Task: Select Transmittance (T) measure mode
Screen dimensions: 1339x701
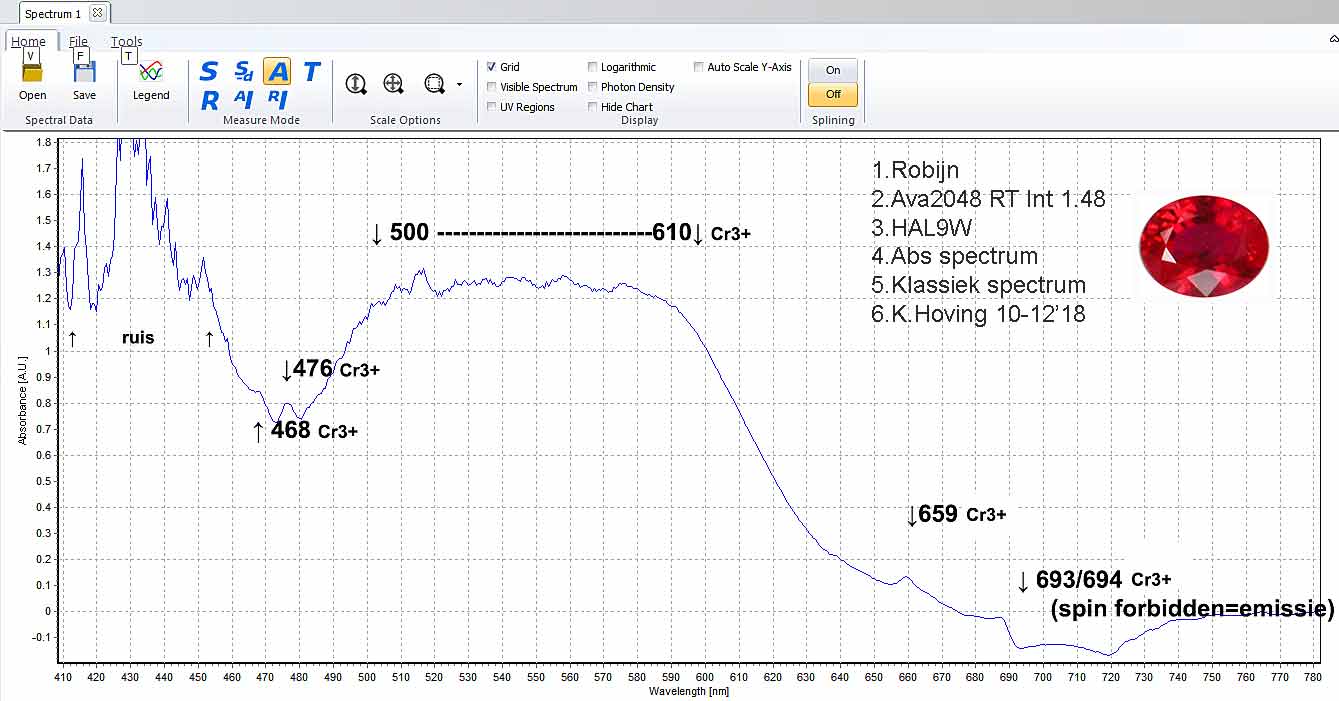Action: 311,71
